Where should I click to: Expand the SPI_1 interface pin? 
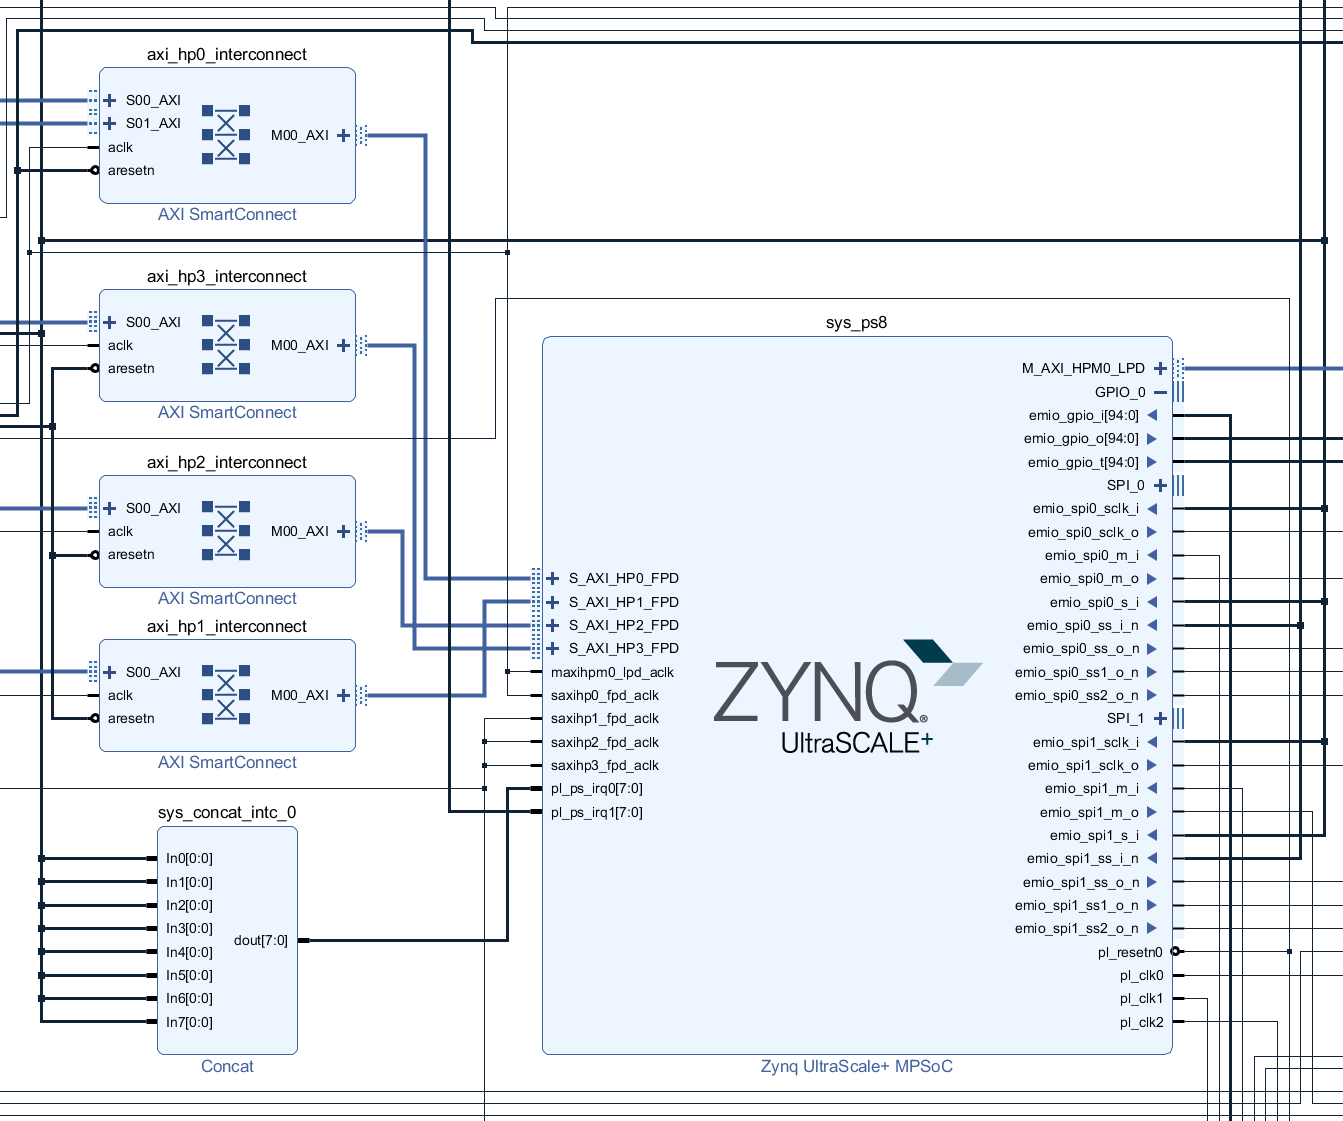(x=1159, y=718)
